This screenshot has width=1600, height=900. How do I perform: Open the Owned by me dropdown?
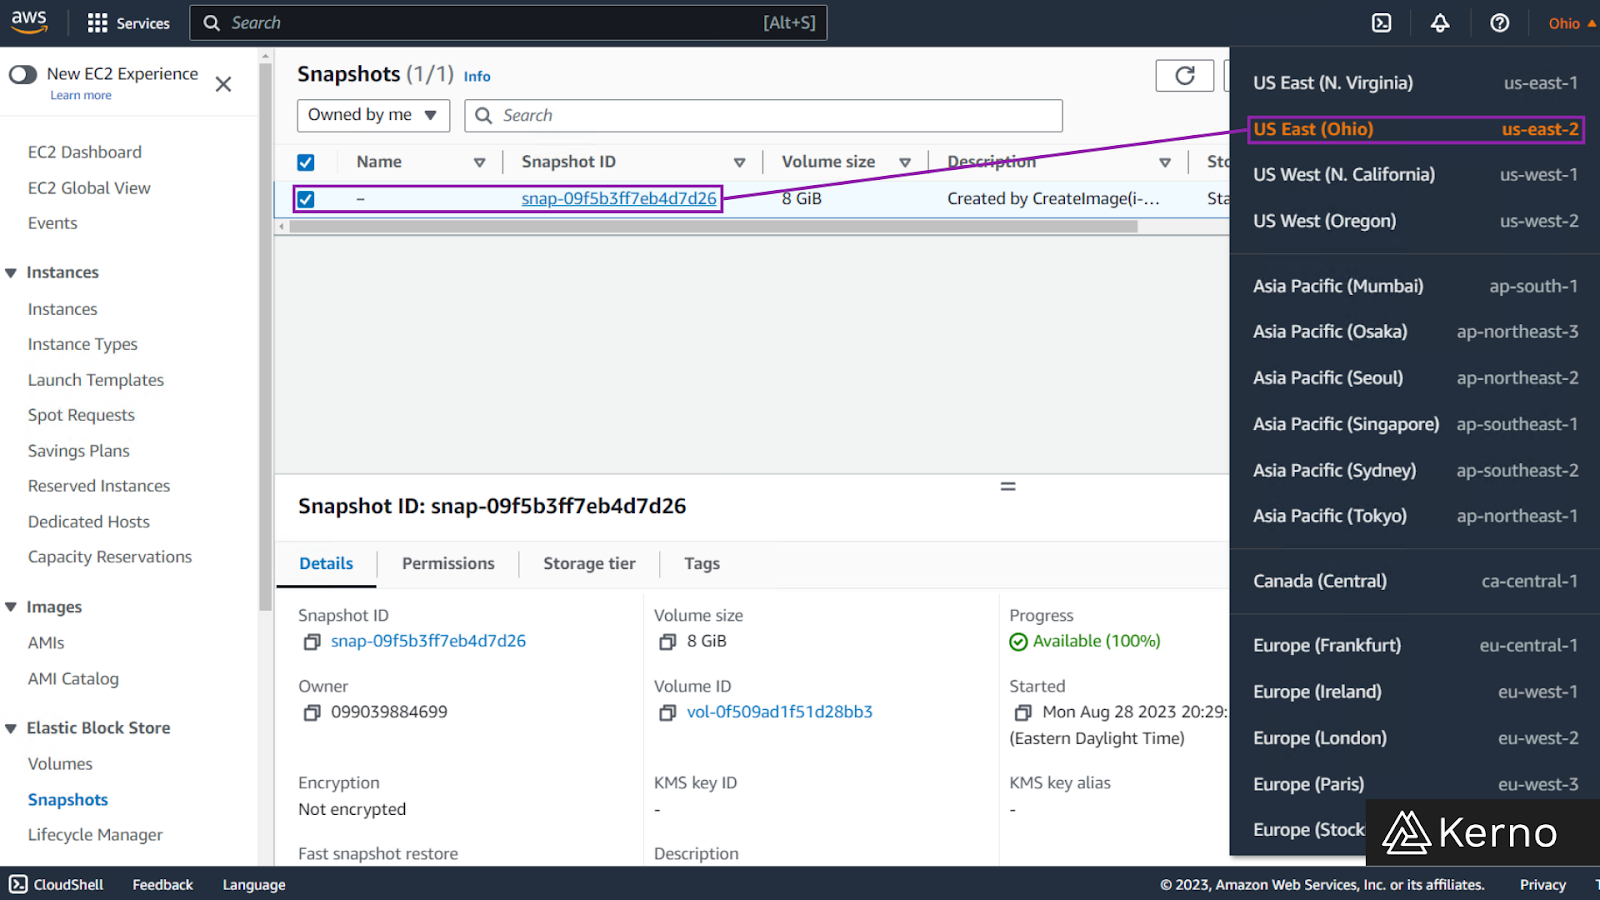373,115
